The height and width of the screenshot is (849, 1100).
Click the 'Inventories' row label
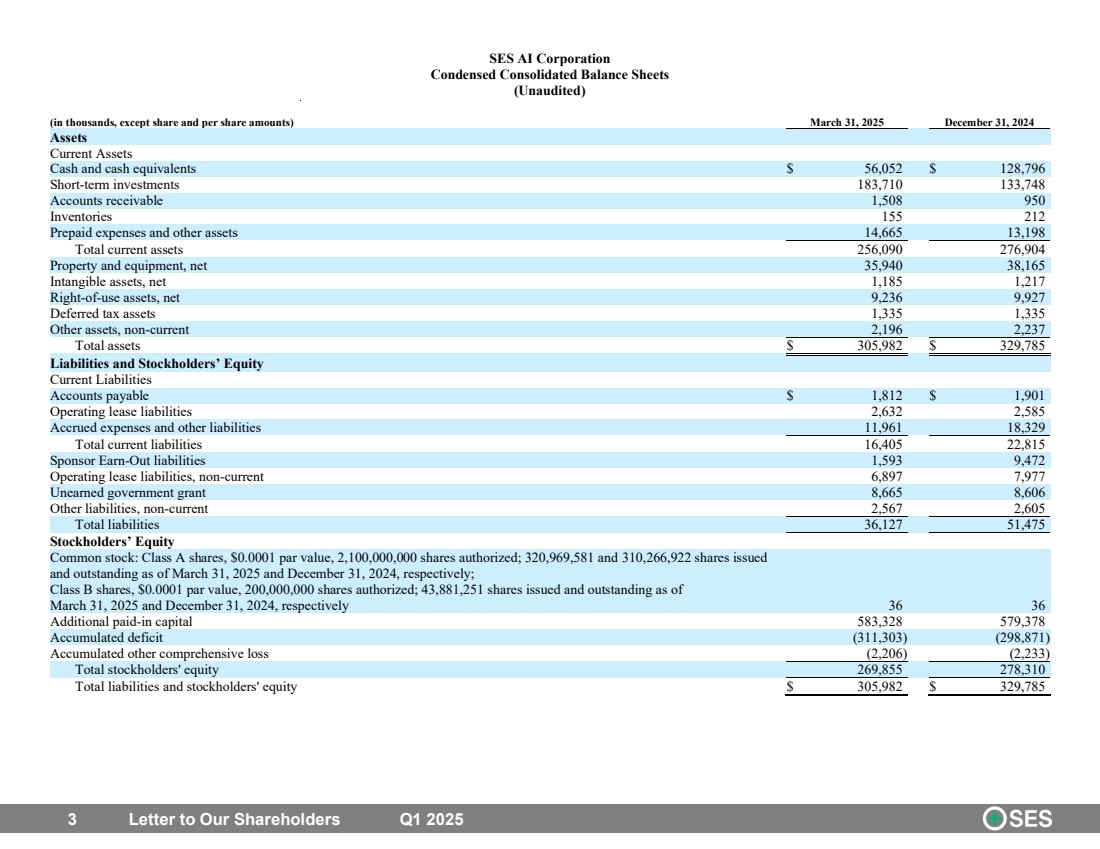[x=81, y=217]
